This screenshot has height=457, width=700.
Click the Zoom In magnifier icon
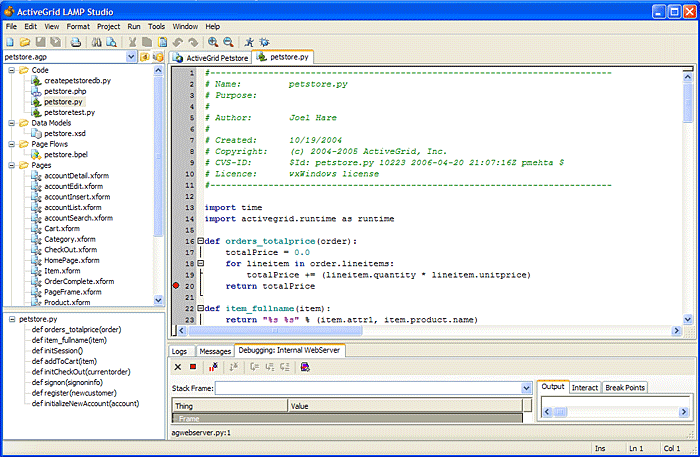tap(213, 42)
